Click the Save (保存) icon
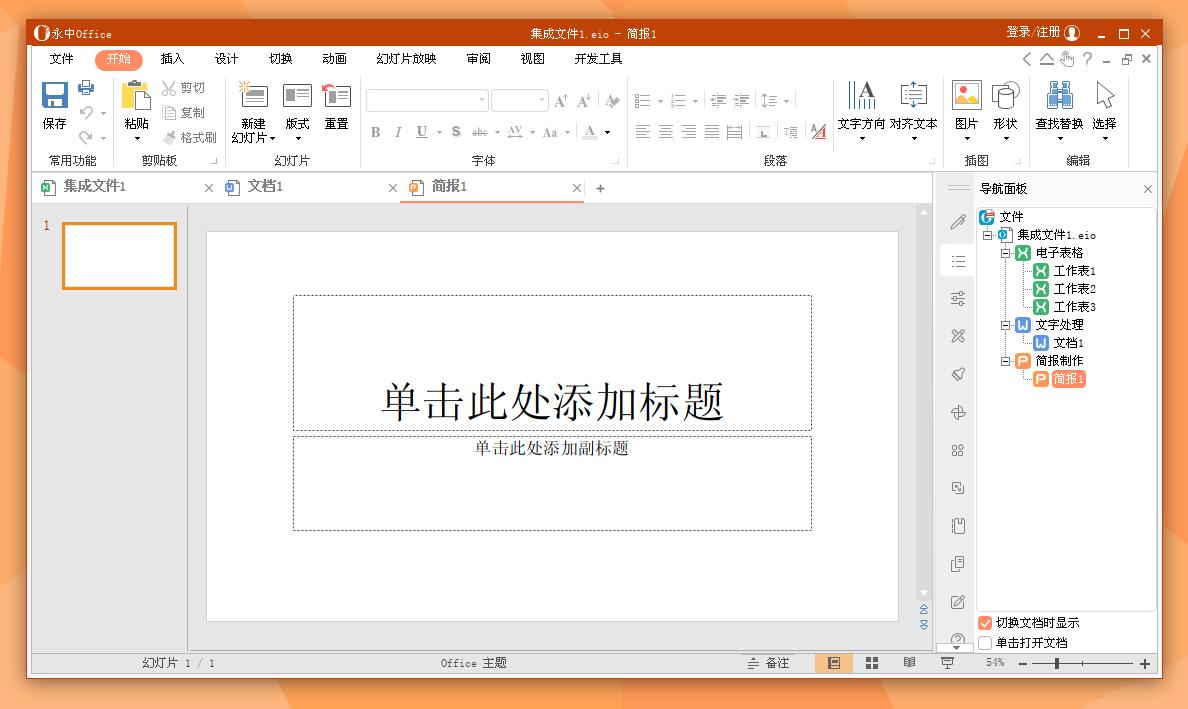This screenshot has width=1188, height=709. [x=55, y=96]
